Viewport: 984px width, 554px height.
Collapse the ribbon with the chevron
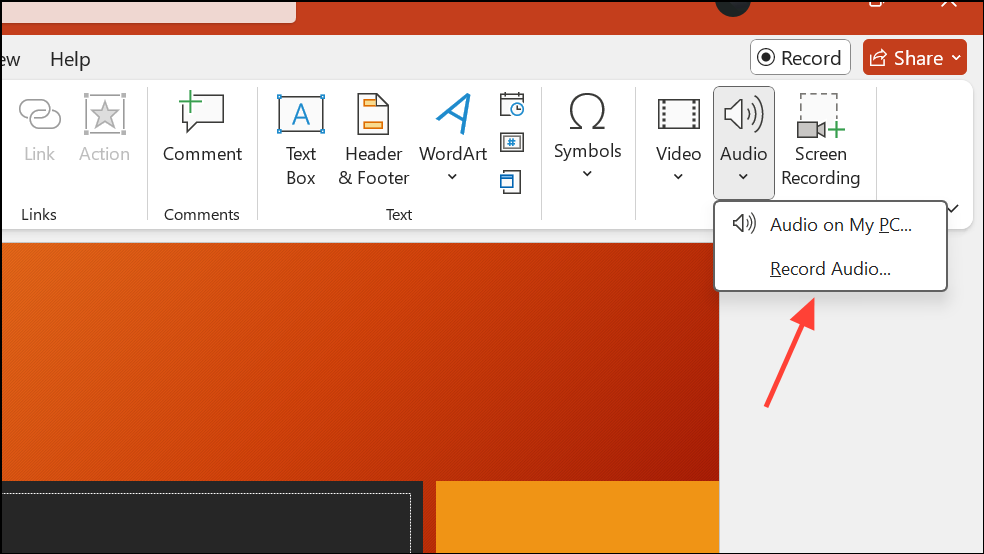[x=953, y=208]
